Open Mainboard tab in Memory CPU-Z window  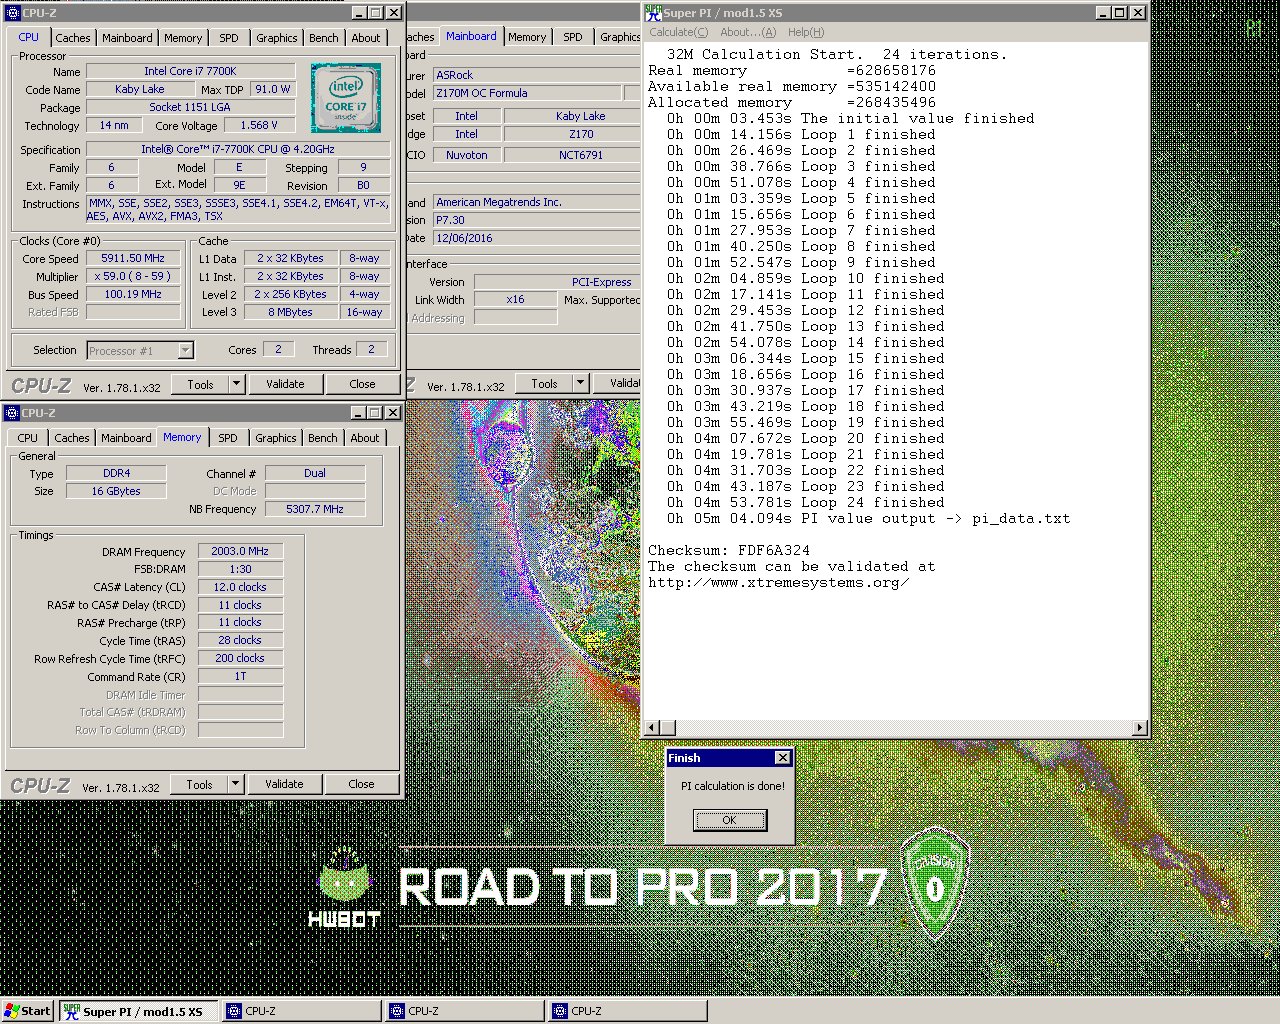pyautogui.click(x=127, y=438)
